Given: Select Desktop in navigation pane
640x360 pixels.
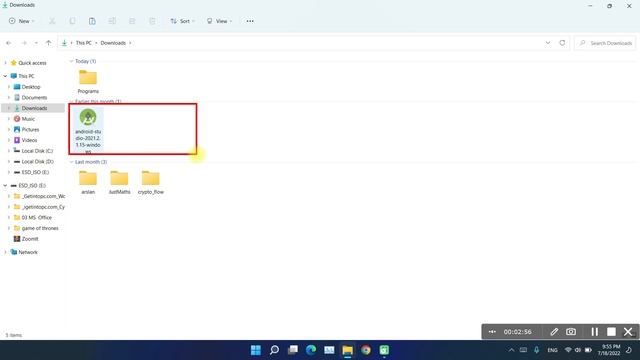Looking at the screenshot, I should pyautogui.click(x=31, y=87).
